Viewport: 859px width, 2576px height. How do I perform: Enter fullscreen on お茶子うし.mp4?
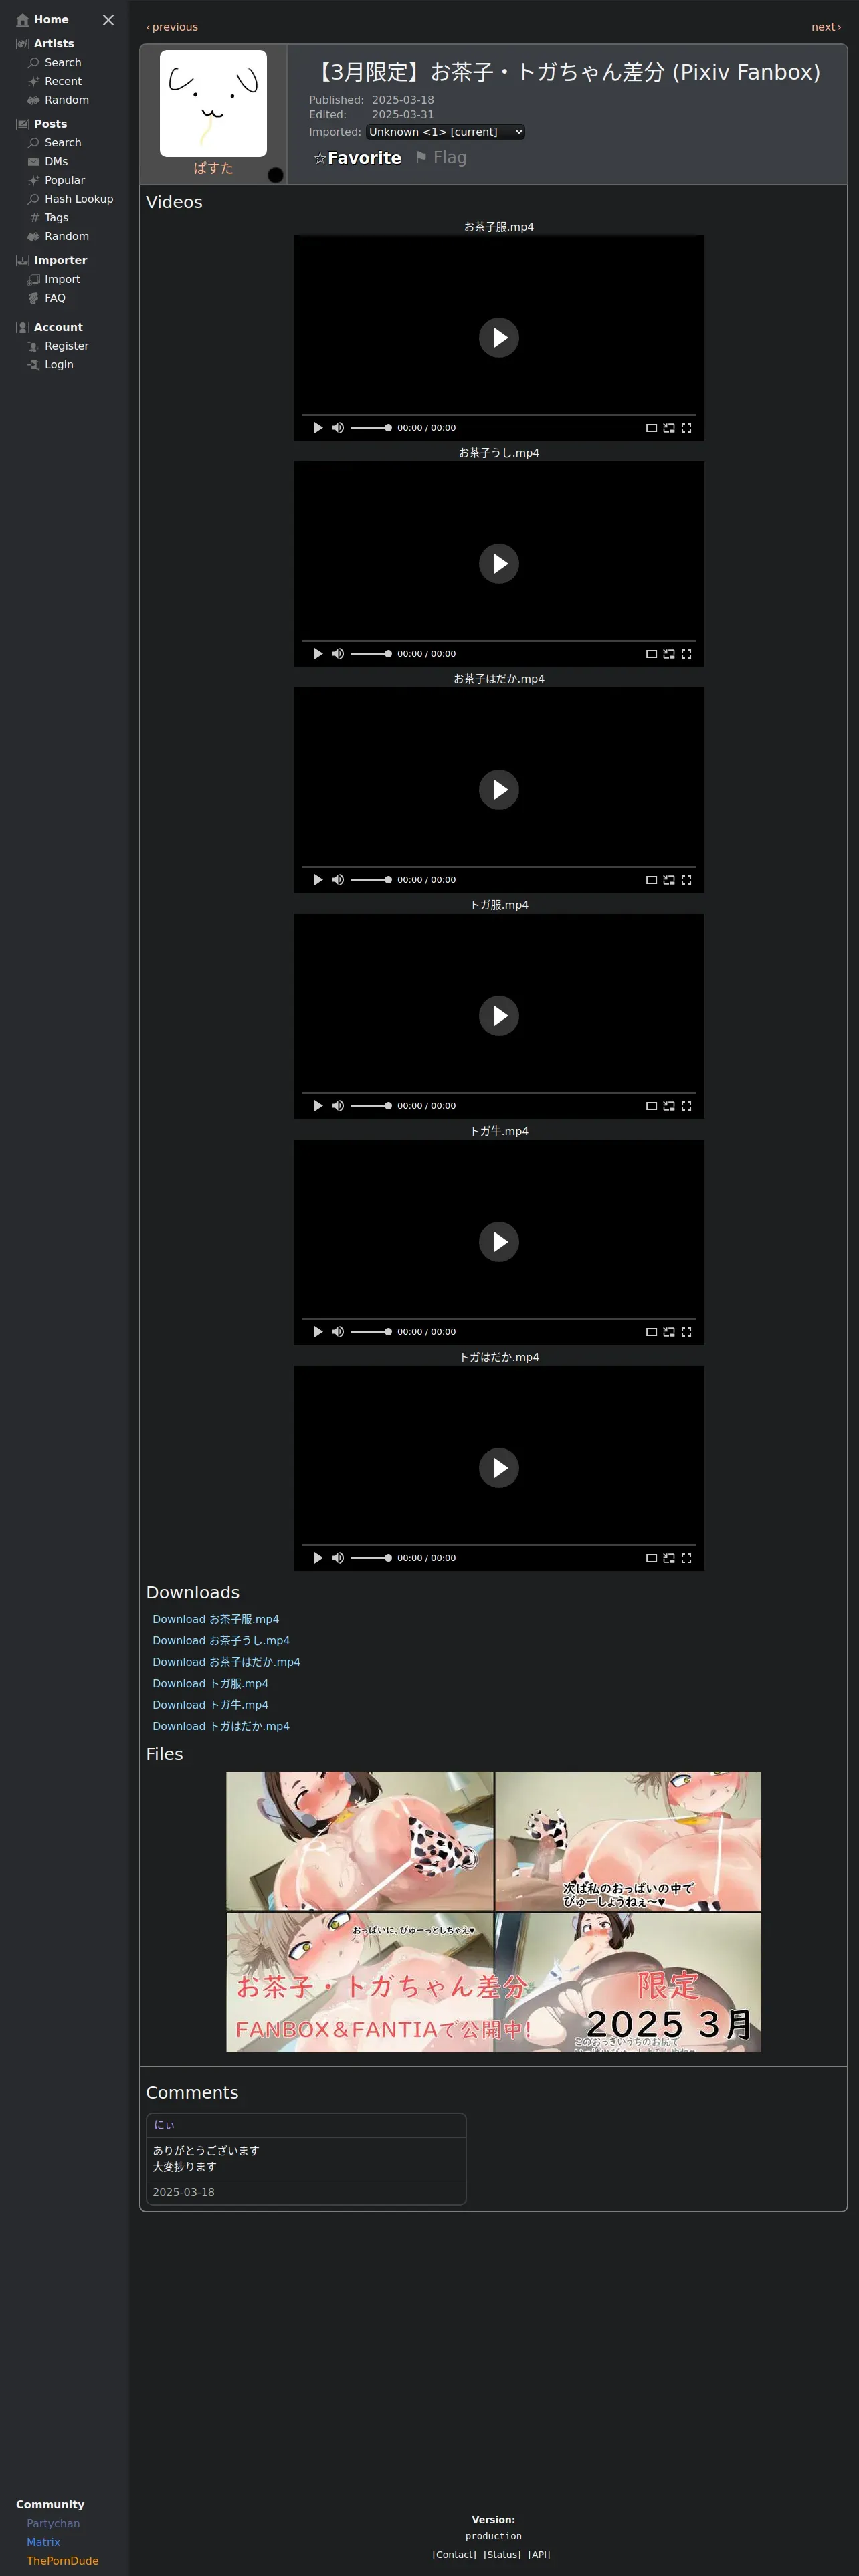click(x=686, y=654)
